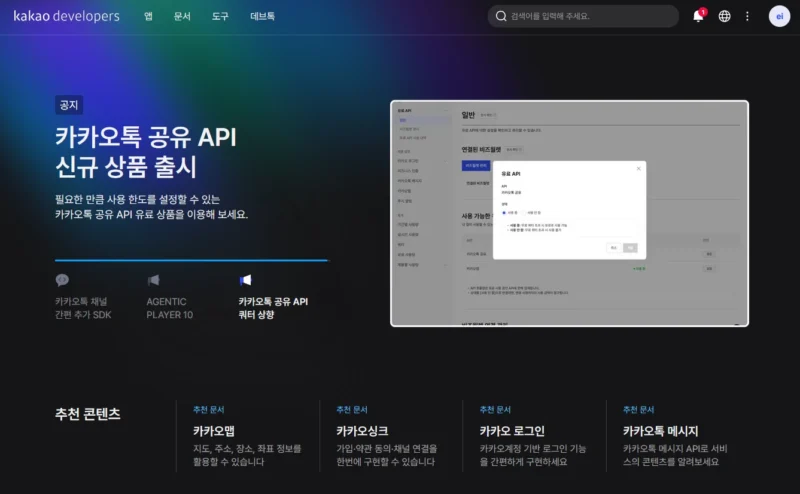Select the megaphone icon above AGENTIC PLAYER 10
The height and width of the screenshot is (494, 800).
point(154,280)
